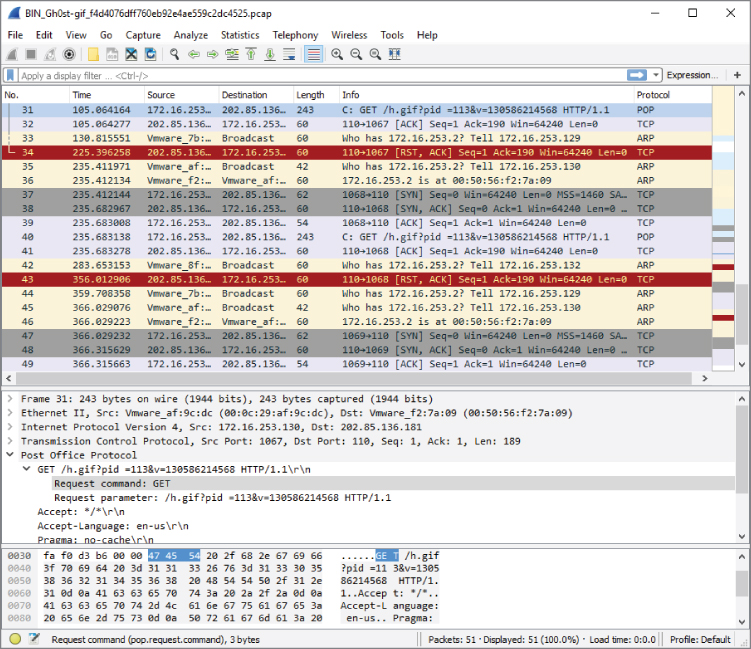Open capture options gear icon
The height and width of the screenshot is (649, 751).
(69, 54)
